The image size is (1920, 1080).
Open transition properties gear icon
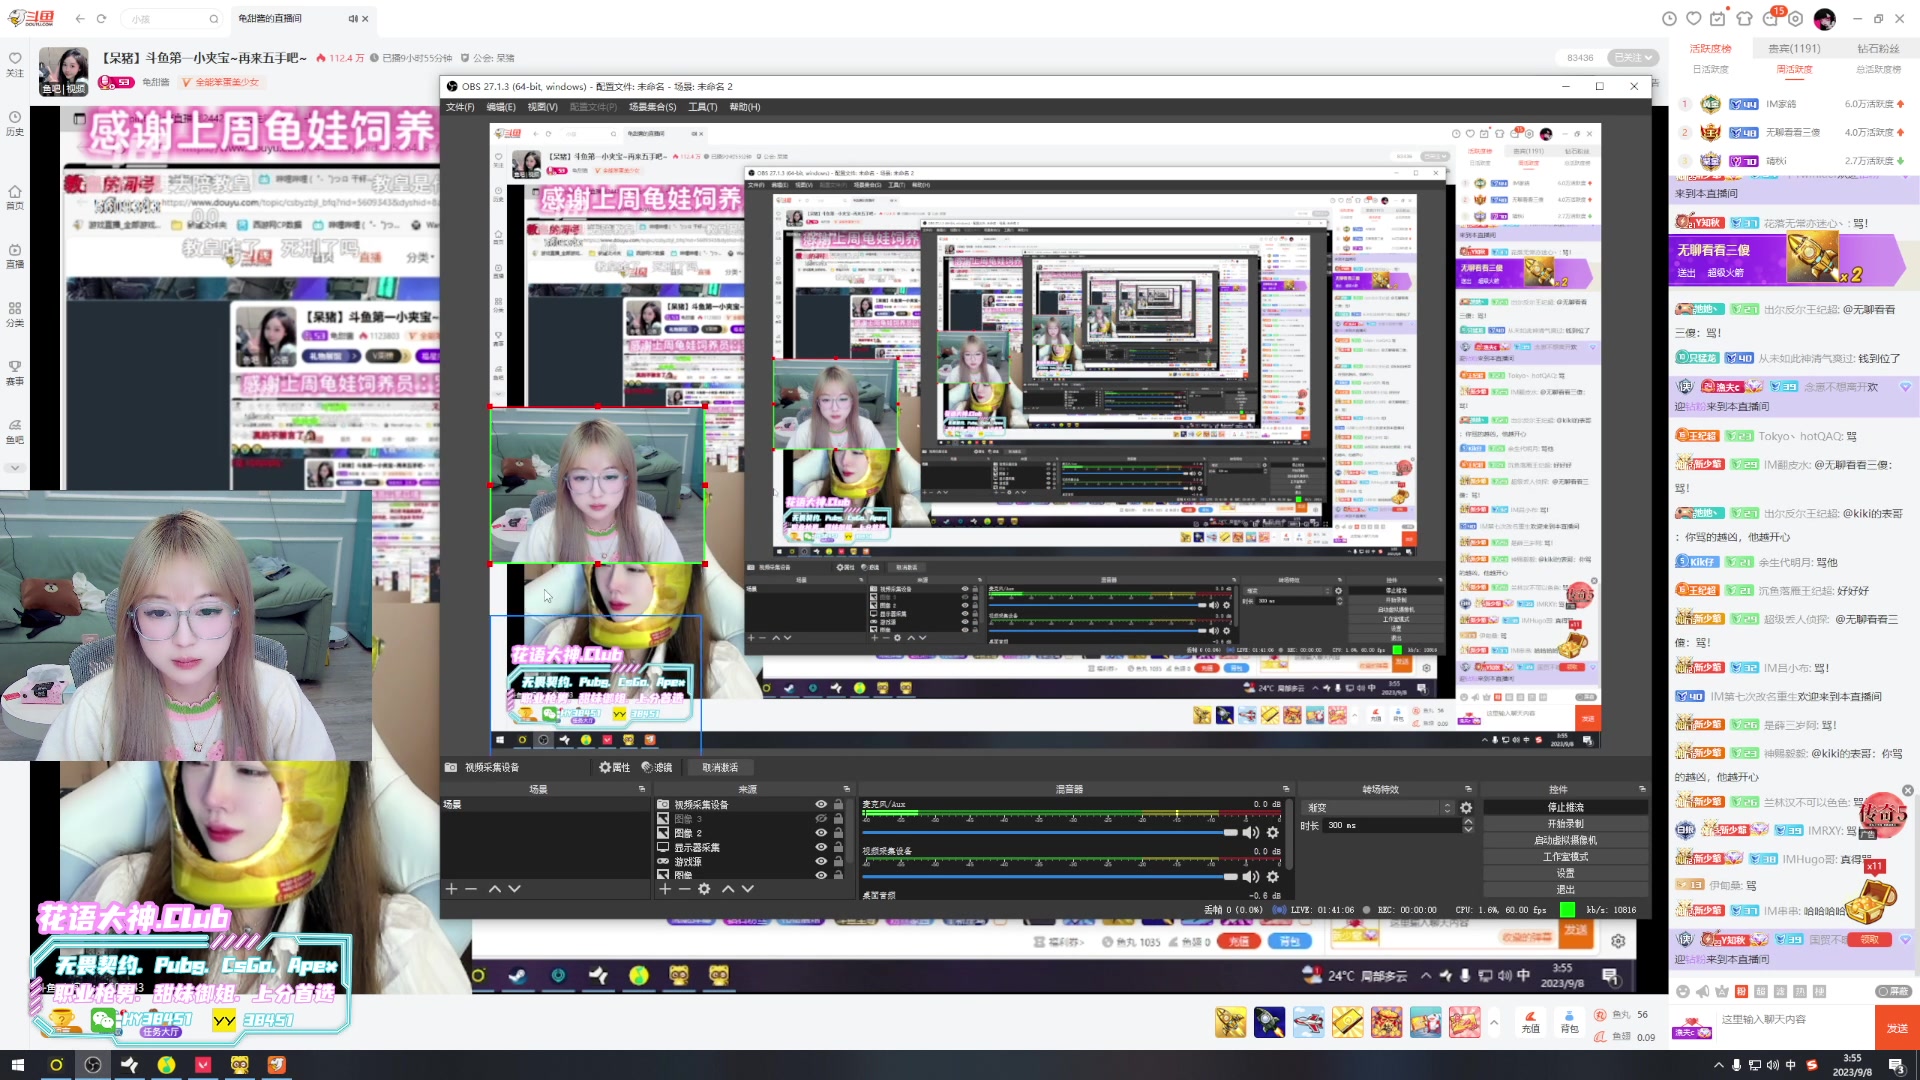(1466, 808)
